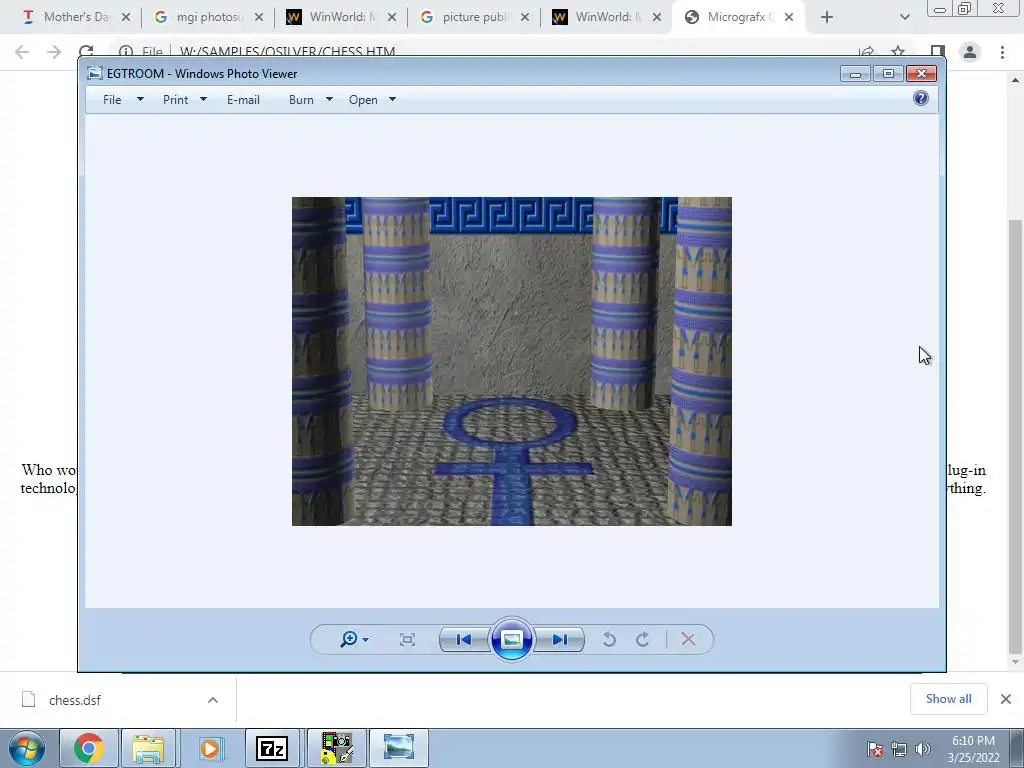Switch to mgi photosuite Google tab
1024x768 pixels.
click(209, 17)
